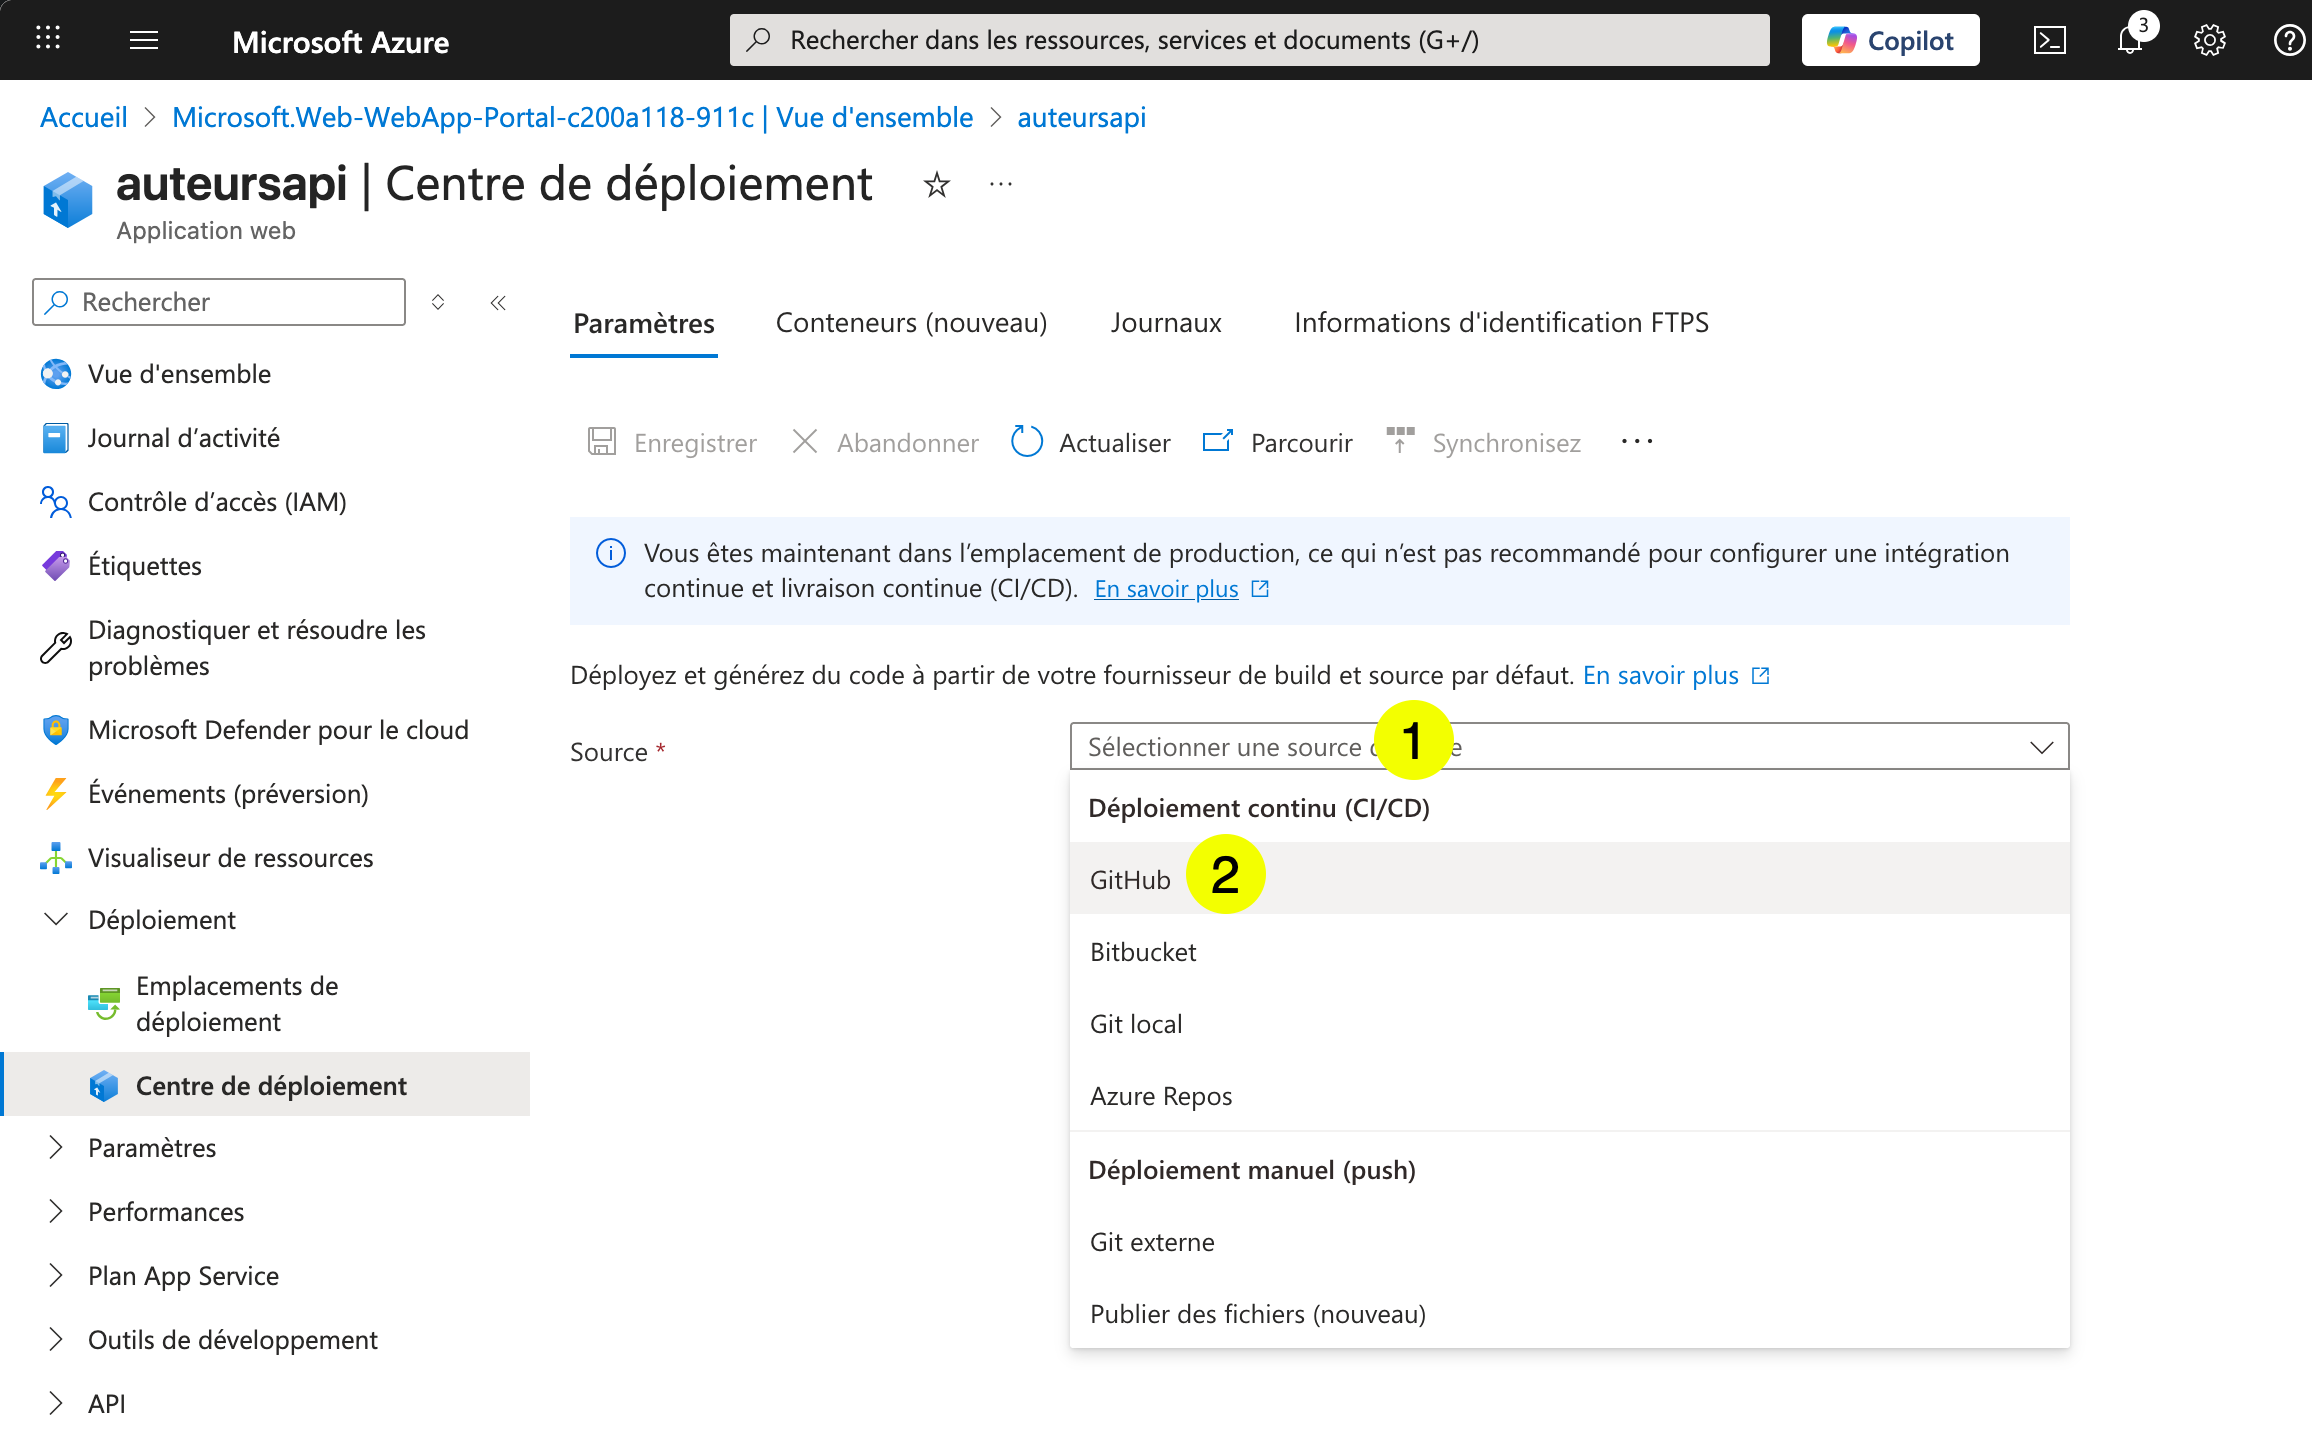The image size is (2312, 1438).
Task: Click the Parcourir browse icon
Action: coord(1217,441)
